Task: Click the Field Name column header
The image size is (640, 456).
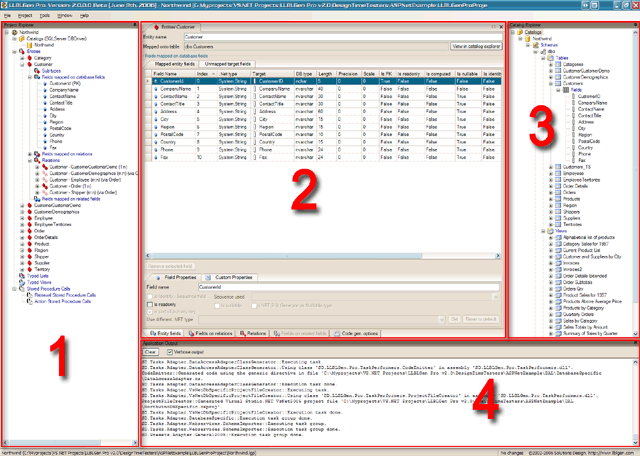Action: coord(173,74)
